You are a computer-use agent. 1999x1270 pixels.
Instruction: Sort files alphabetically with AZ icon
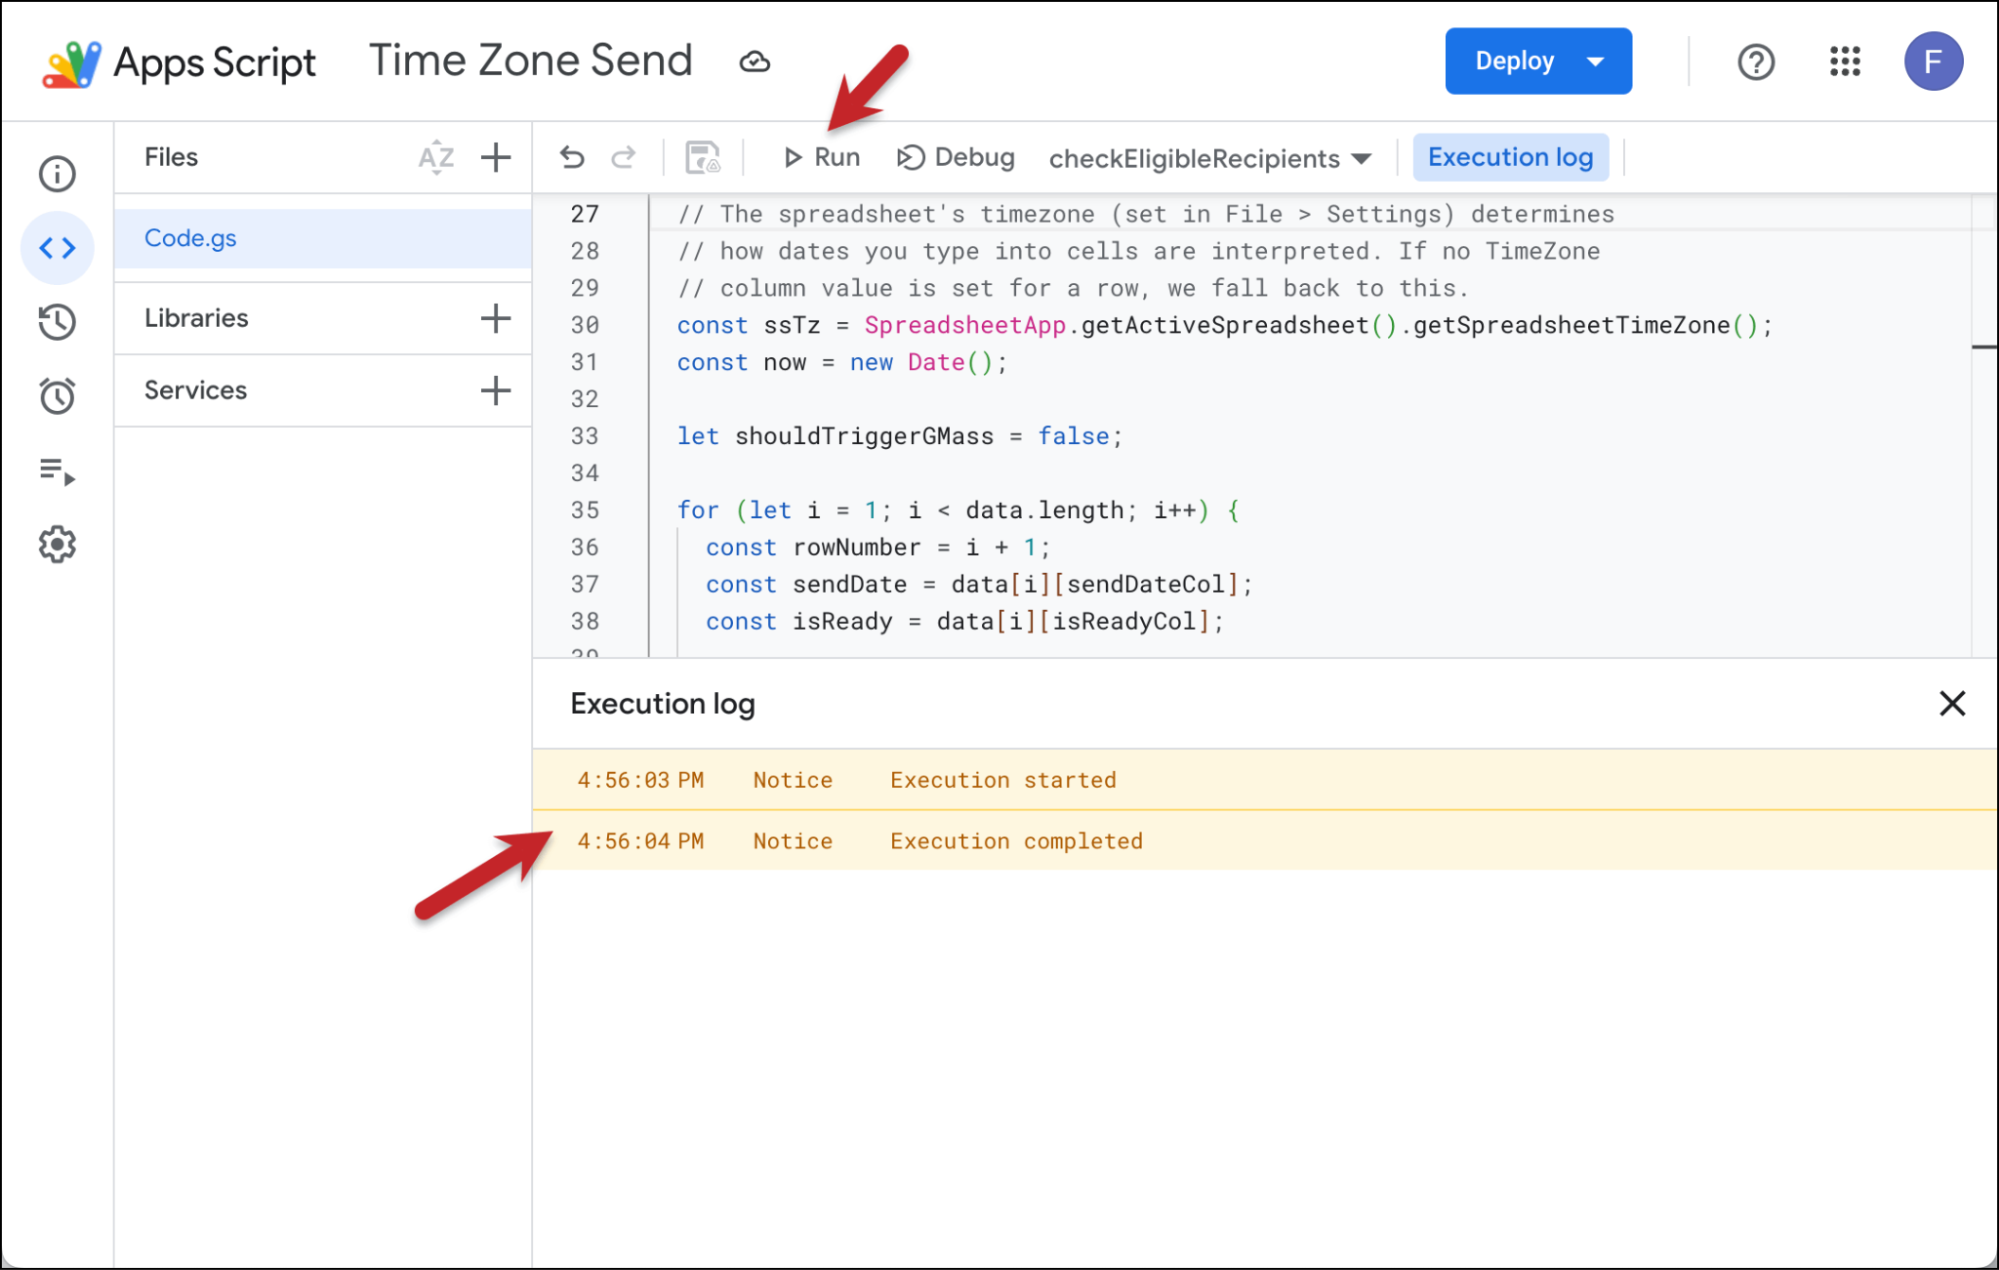click(x=436, y=158)
